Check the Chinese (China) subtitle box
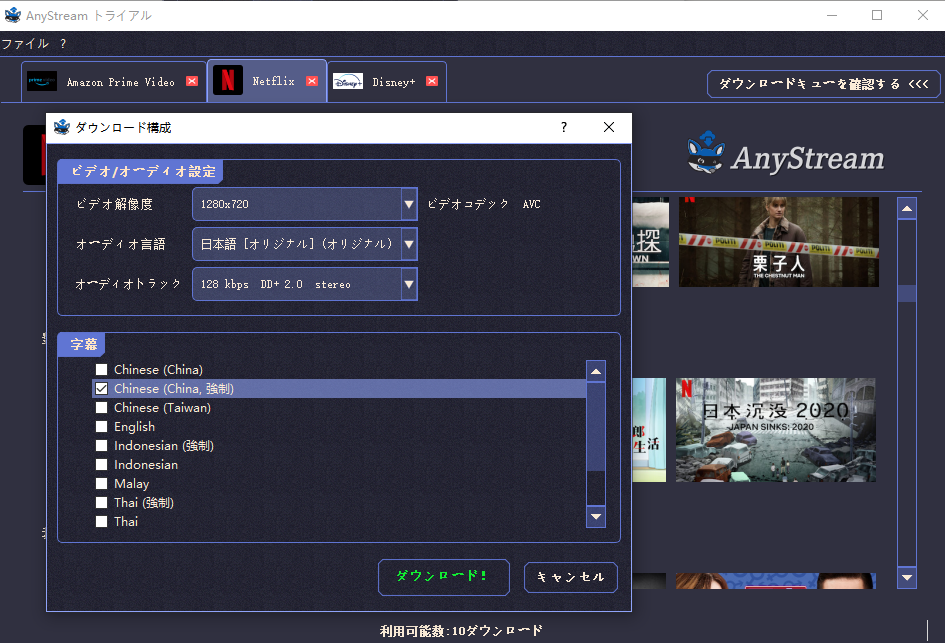Screen dimensions: 945x643 point(101,369)
